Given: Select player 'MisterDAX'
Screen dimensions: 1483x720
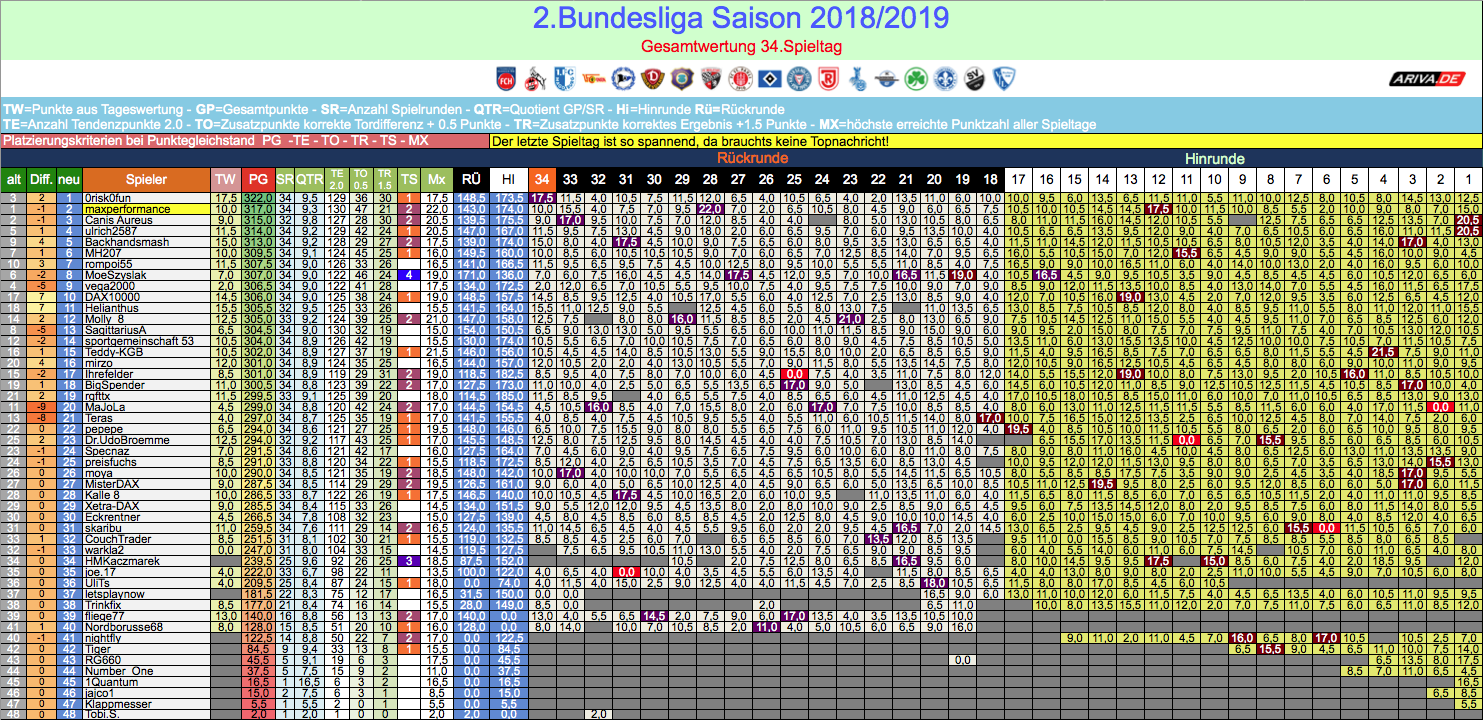Looking at the screenshot, I should [145, 484].
